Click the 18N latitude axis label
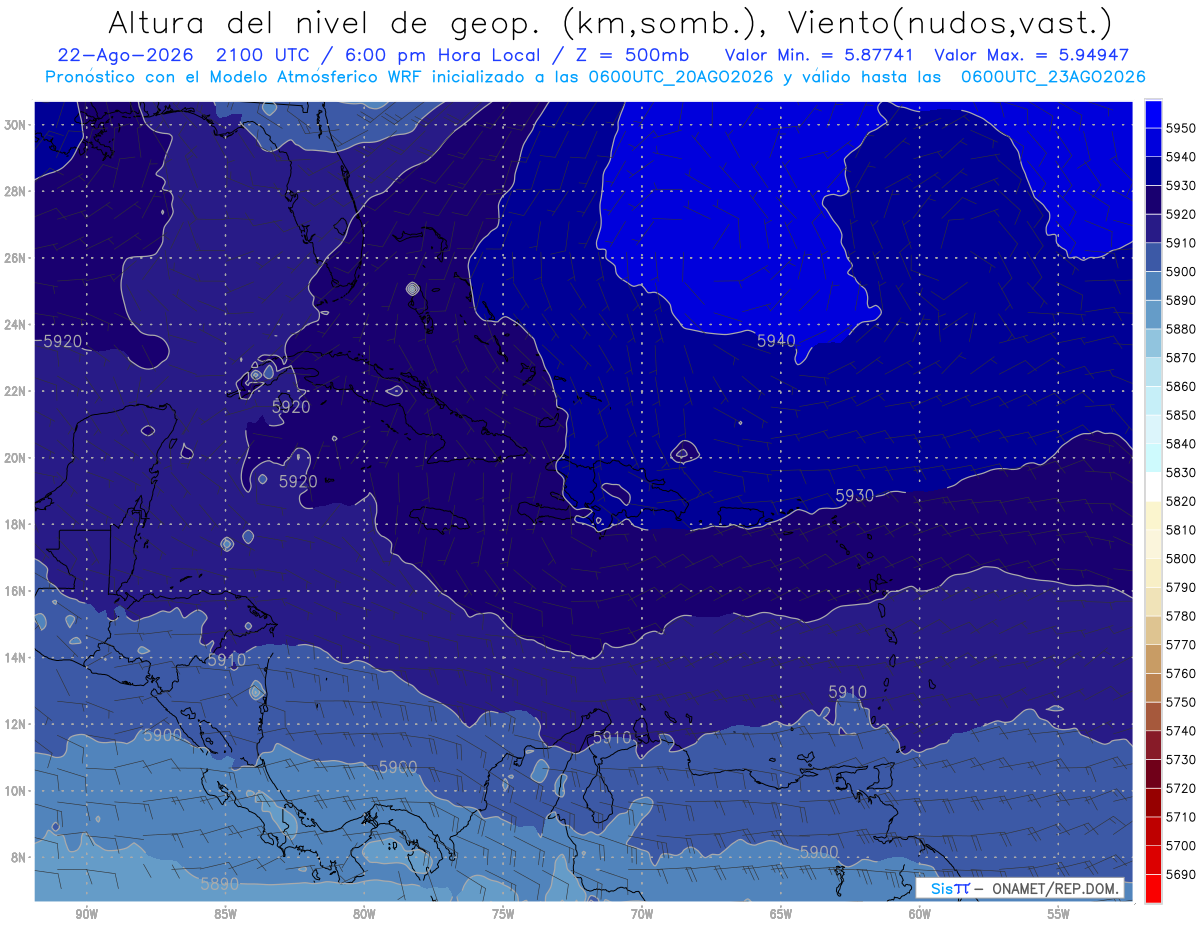This screenshot has width=1200, height=927. (x=15, y=525)
